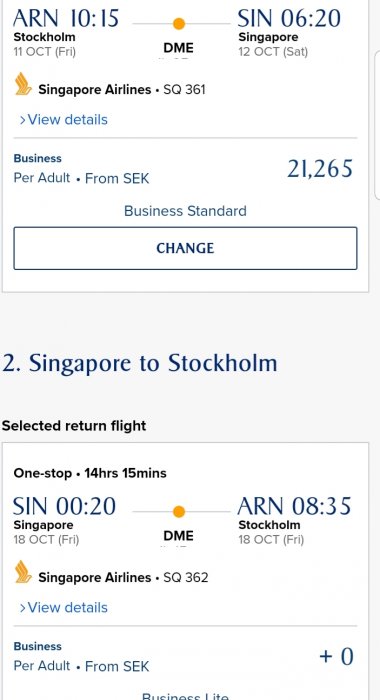This screenshot has width=380, height=700.
Task: Click the Singapore Airlines logo for SQ 361
Action: [x=23, y=84]
